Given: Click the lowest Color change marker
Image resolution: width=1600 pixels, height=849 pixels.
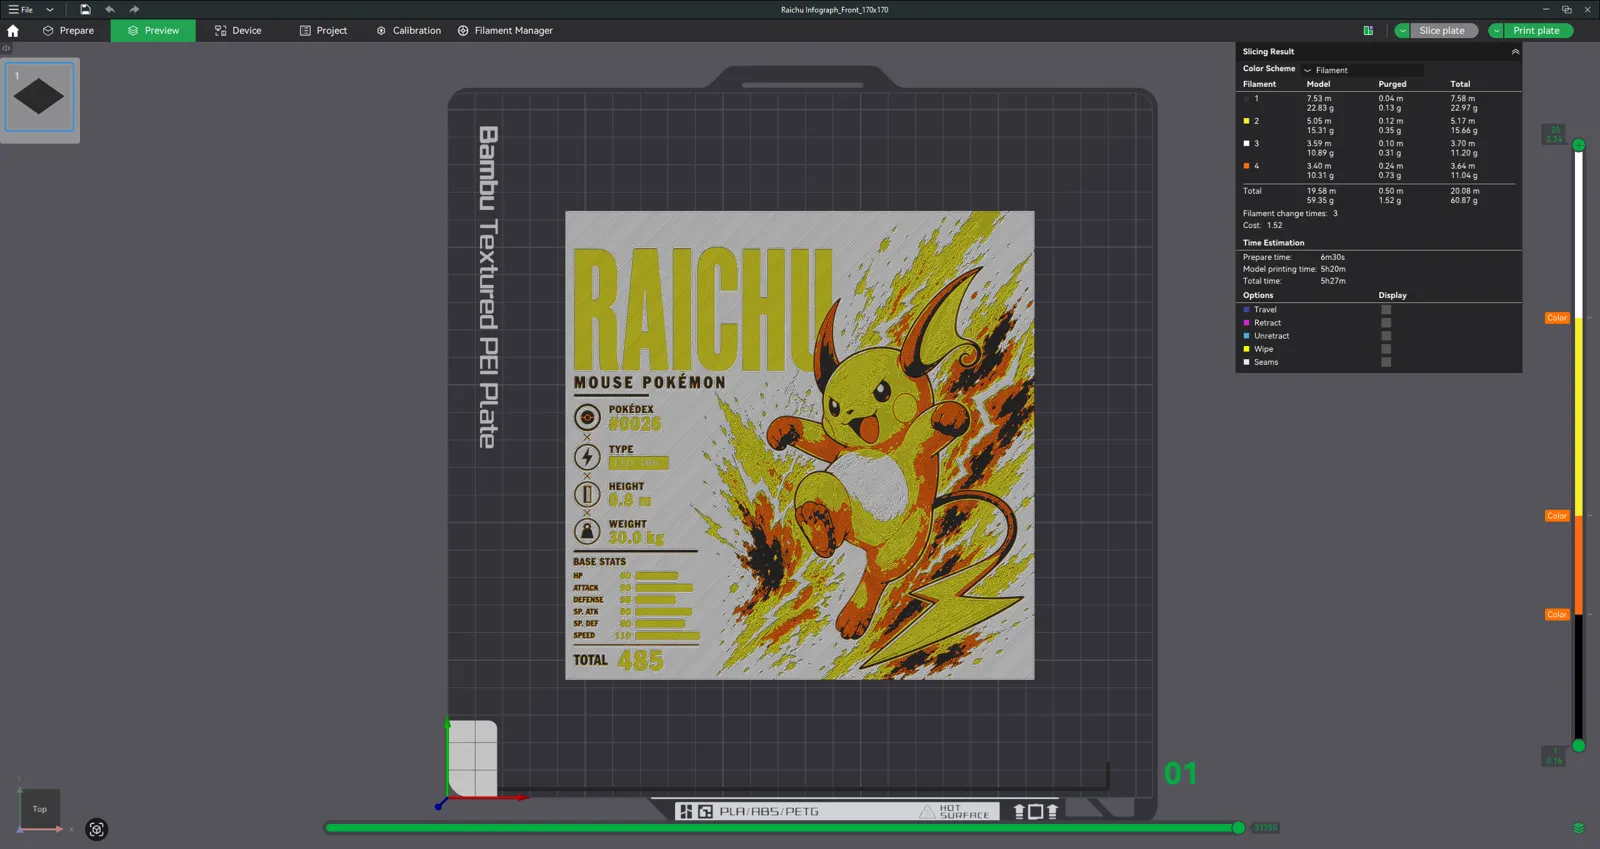Looking at the screenshot, I should 1557,615.
